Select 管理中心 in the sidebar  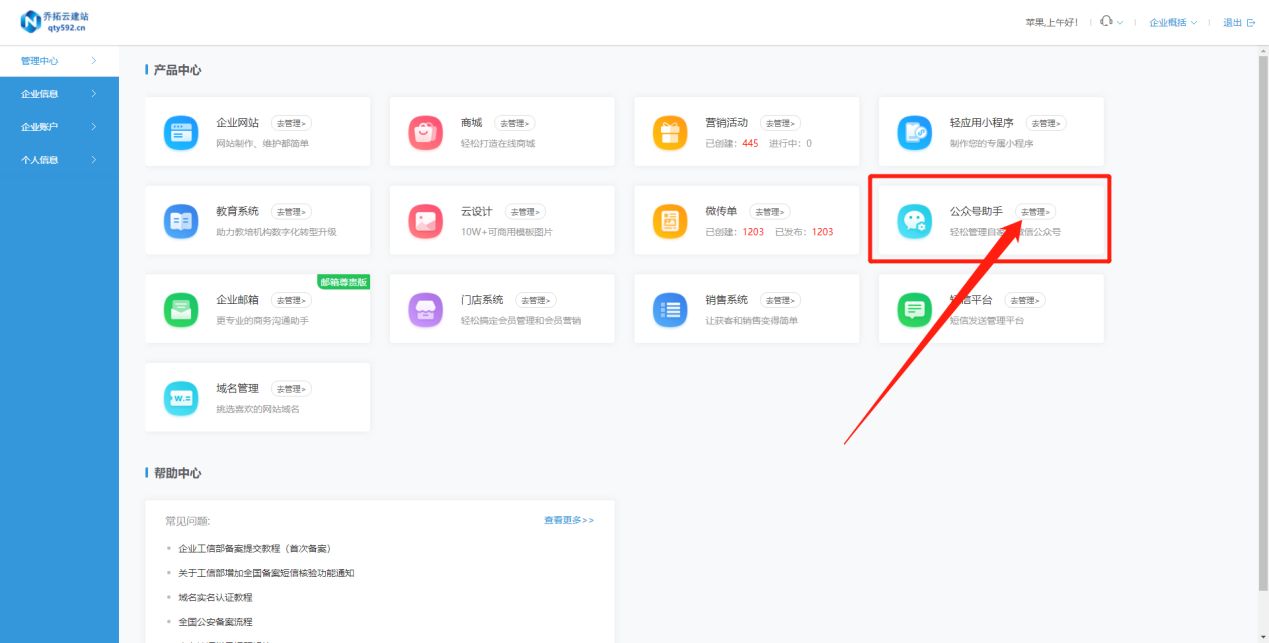(40, 60)
